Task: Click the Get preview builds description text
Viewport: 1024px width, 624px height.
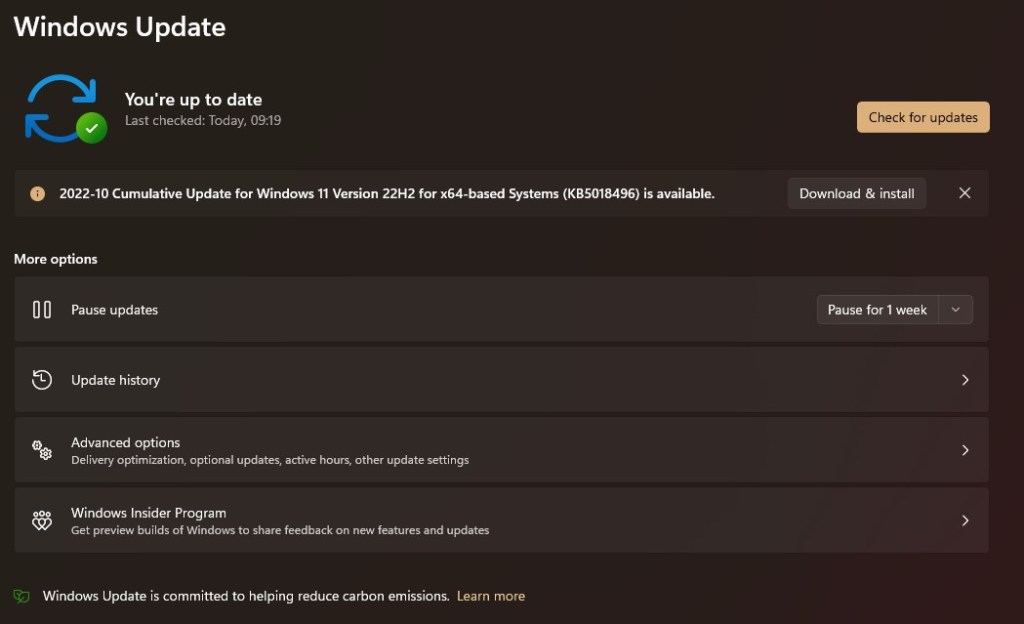Action: pyautogui.click(x=280, y=530)
